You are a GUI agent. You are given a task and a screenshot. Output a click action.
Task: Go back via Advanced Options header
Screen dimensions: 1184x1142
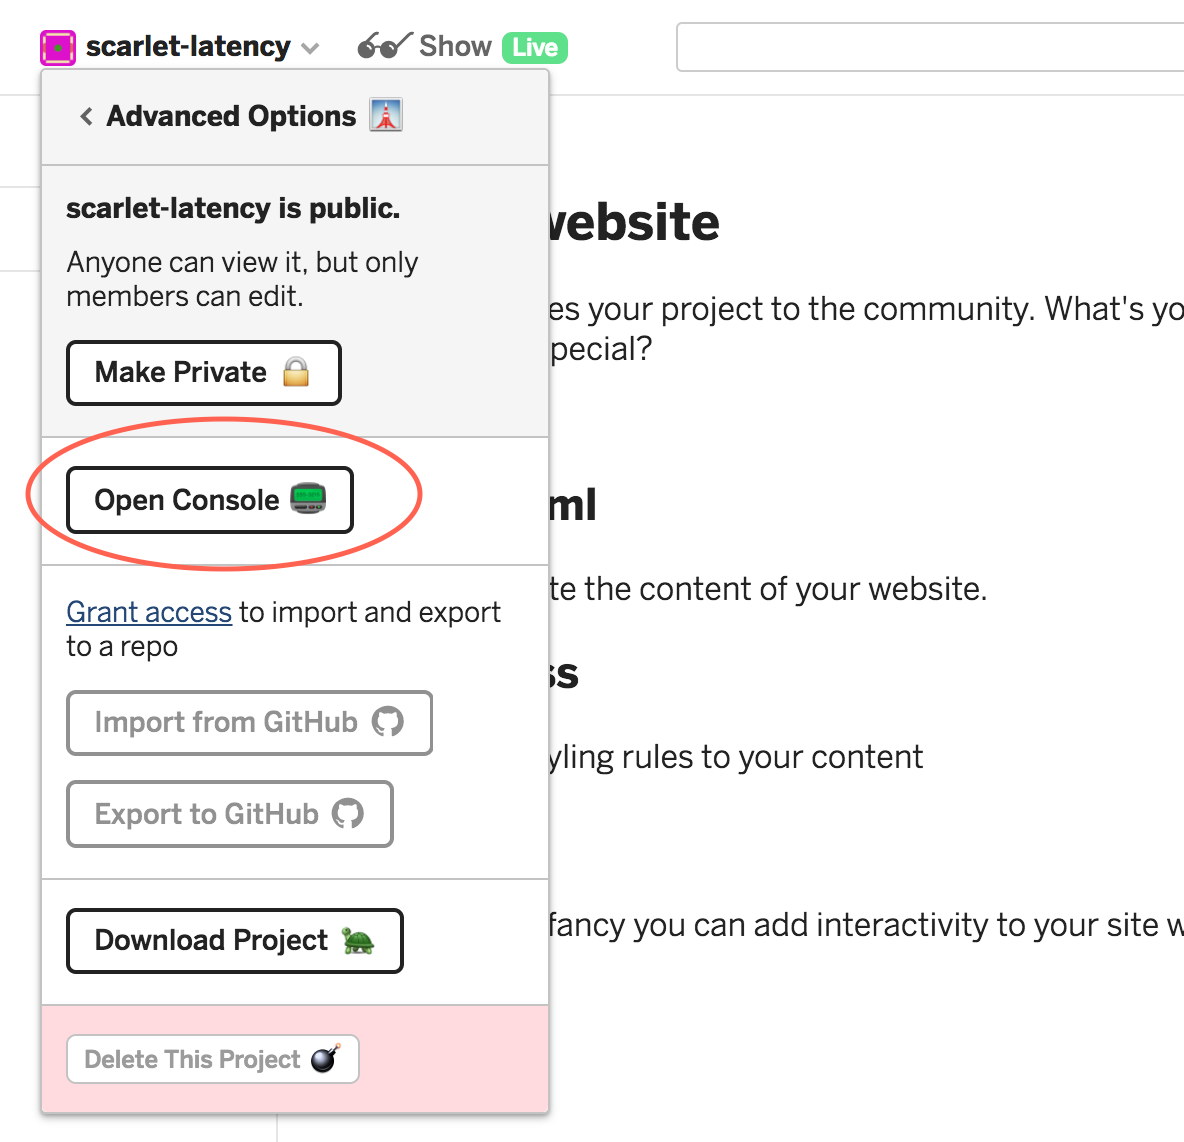click(231, 116)
